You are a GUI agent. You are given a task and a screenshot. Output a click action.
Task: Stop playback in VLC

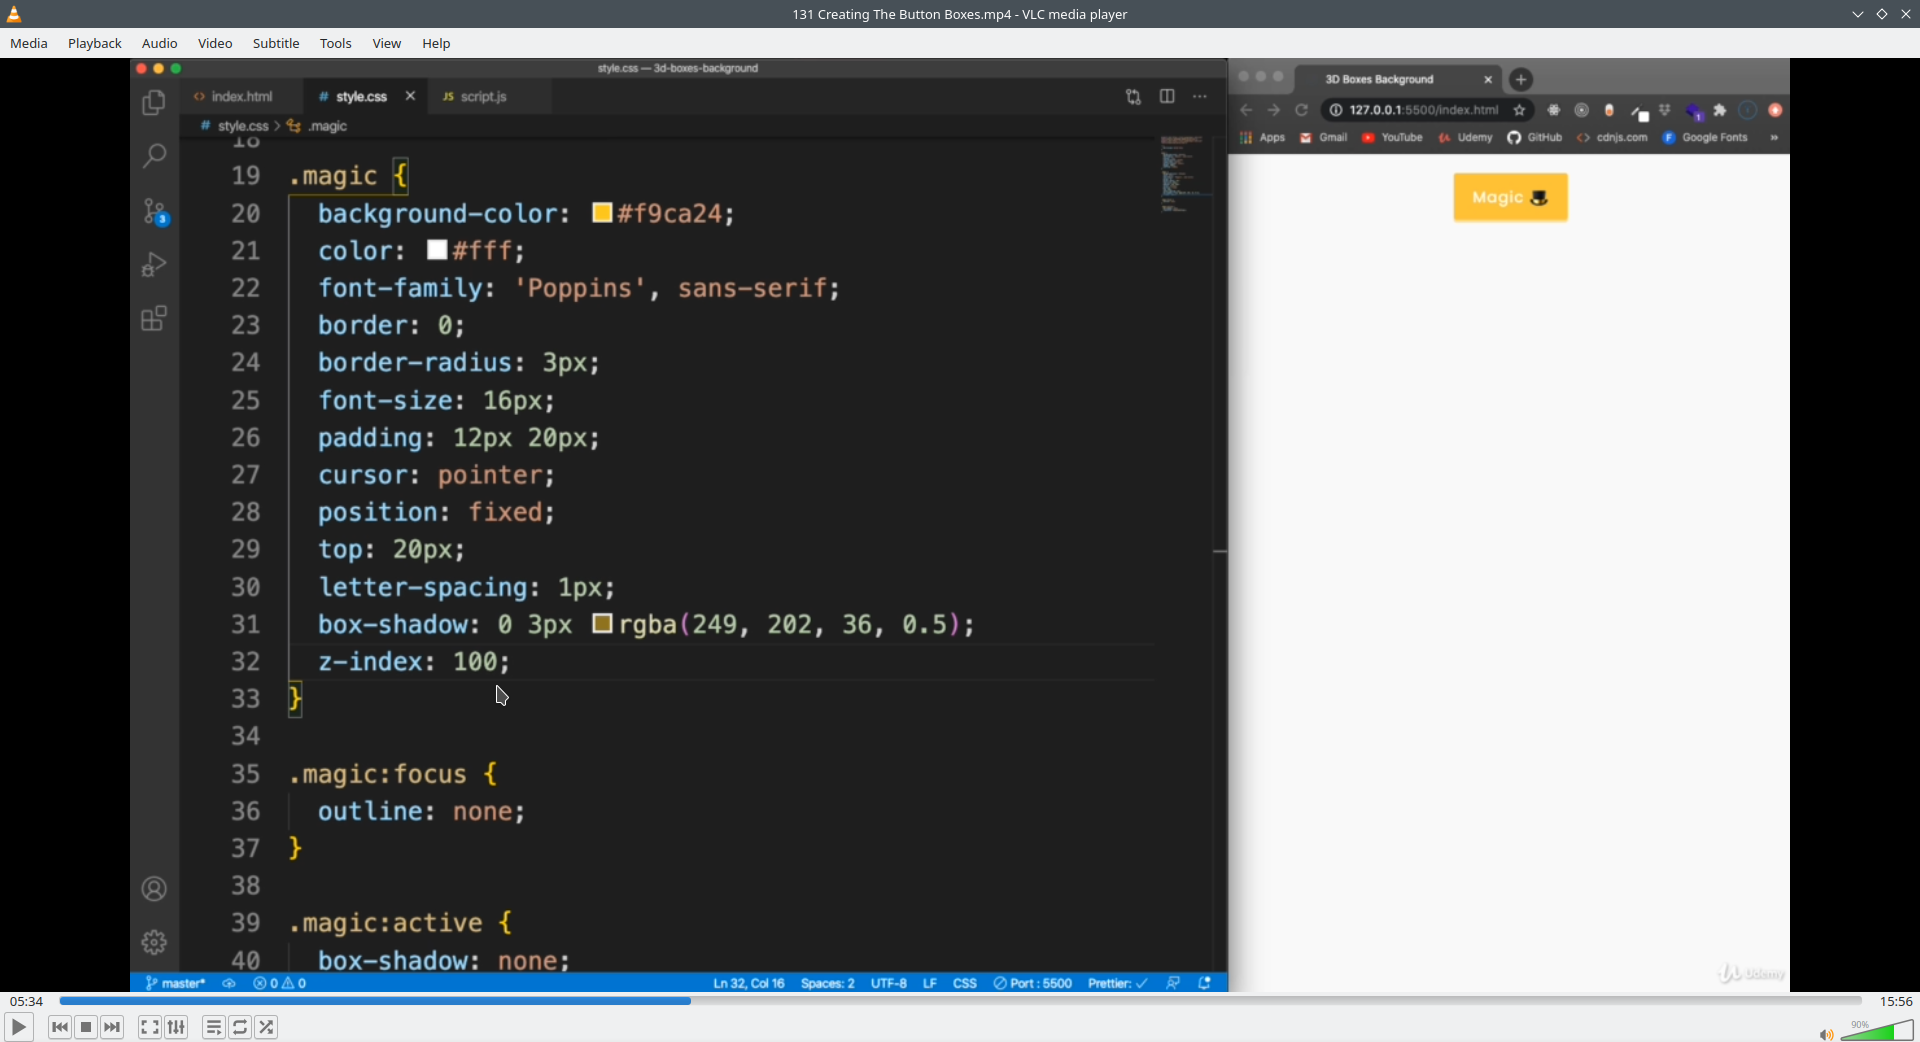click(86, 1027)
